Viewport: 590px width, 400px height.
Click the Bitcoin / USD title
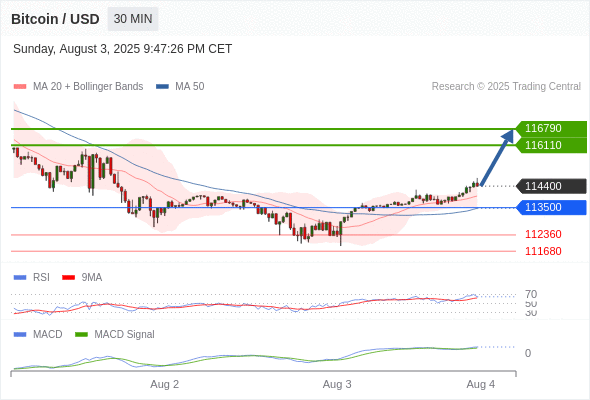coord(55,19)
